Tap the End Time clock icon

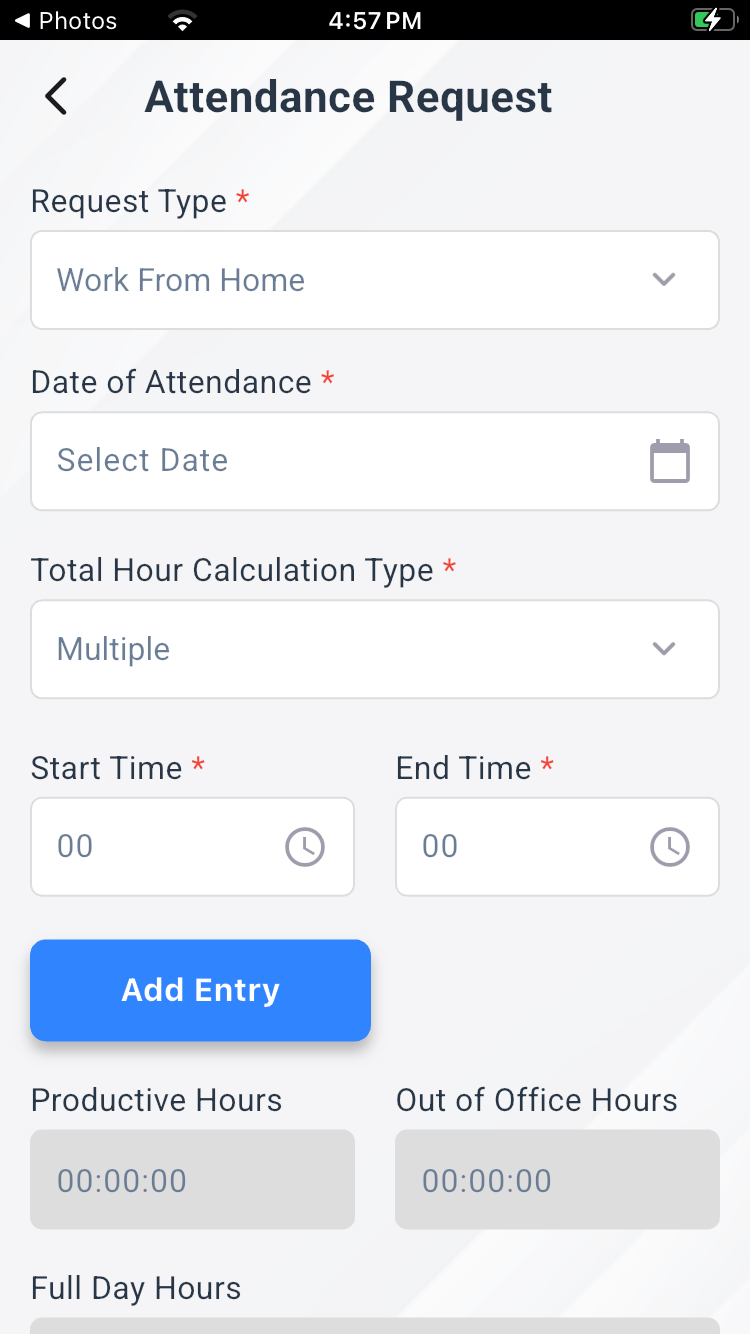[669, 847]
